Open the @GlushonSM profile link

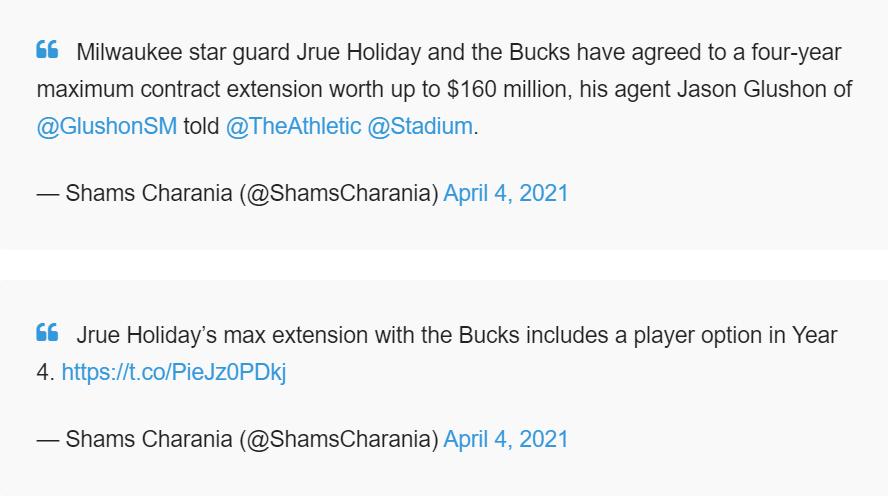click(x=106, y=126)
